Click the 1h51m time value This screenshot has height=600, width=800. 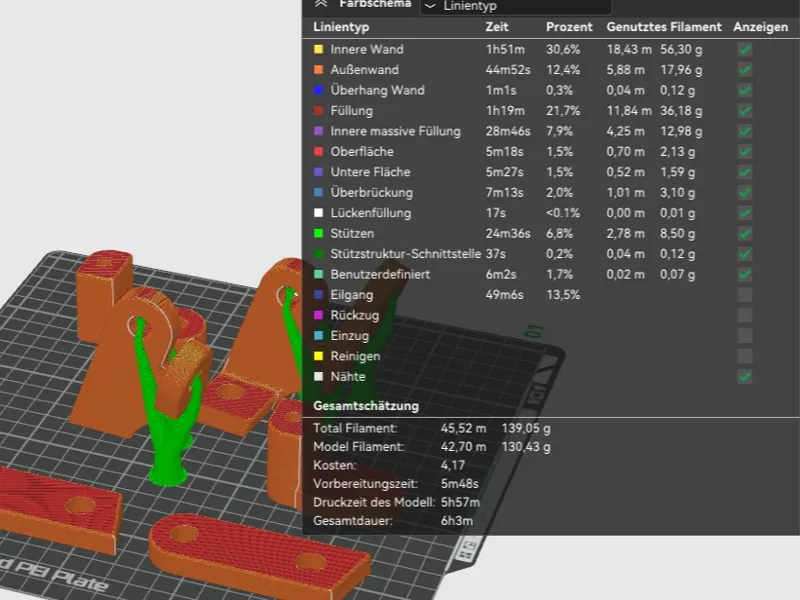505,49
